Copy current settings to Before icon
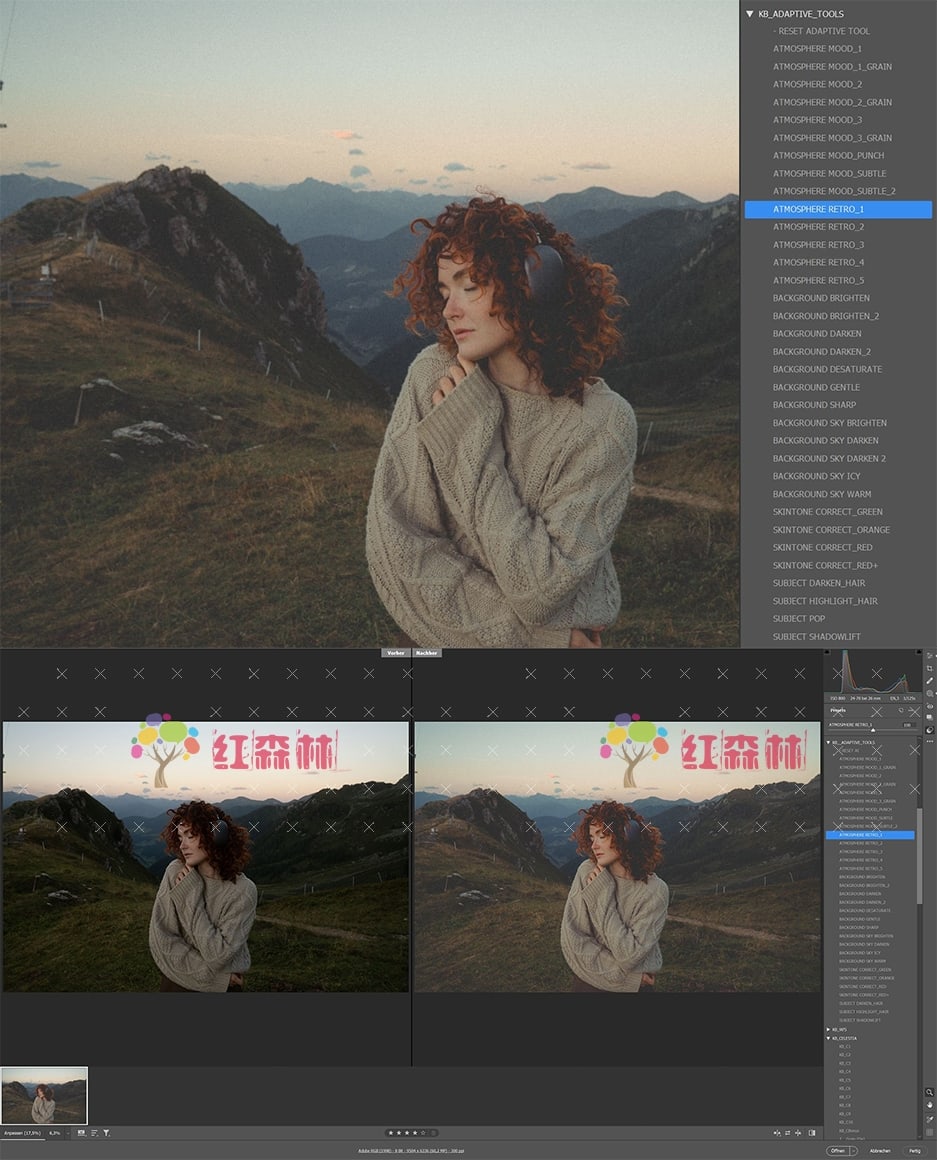The height and width of the screenshot is (1160, 937). 799,1133
